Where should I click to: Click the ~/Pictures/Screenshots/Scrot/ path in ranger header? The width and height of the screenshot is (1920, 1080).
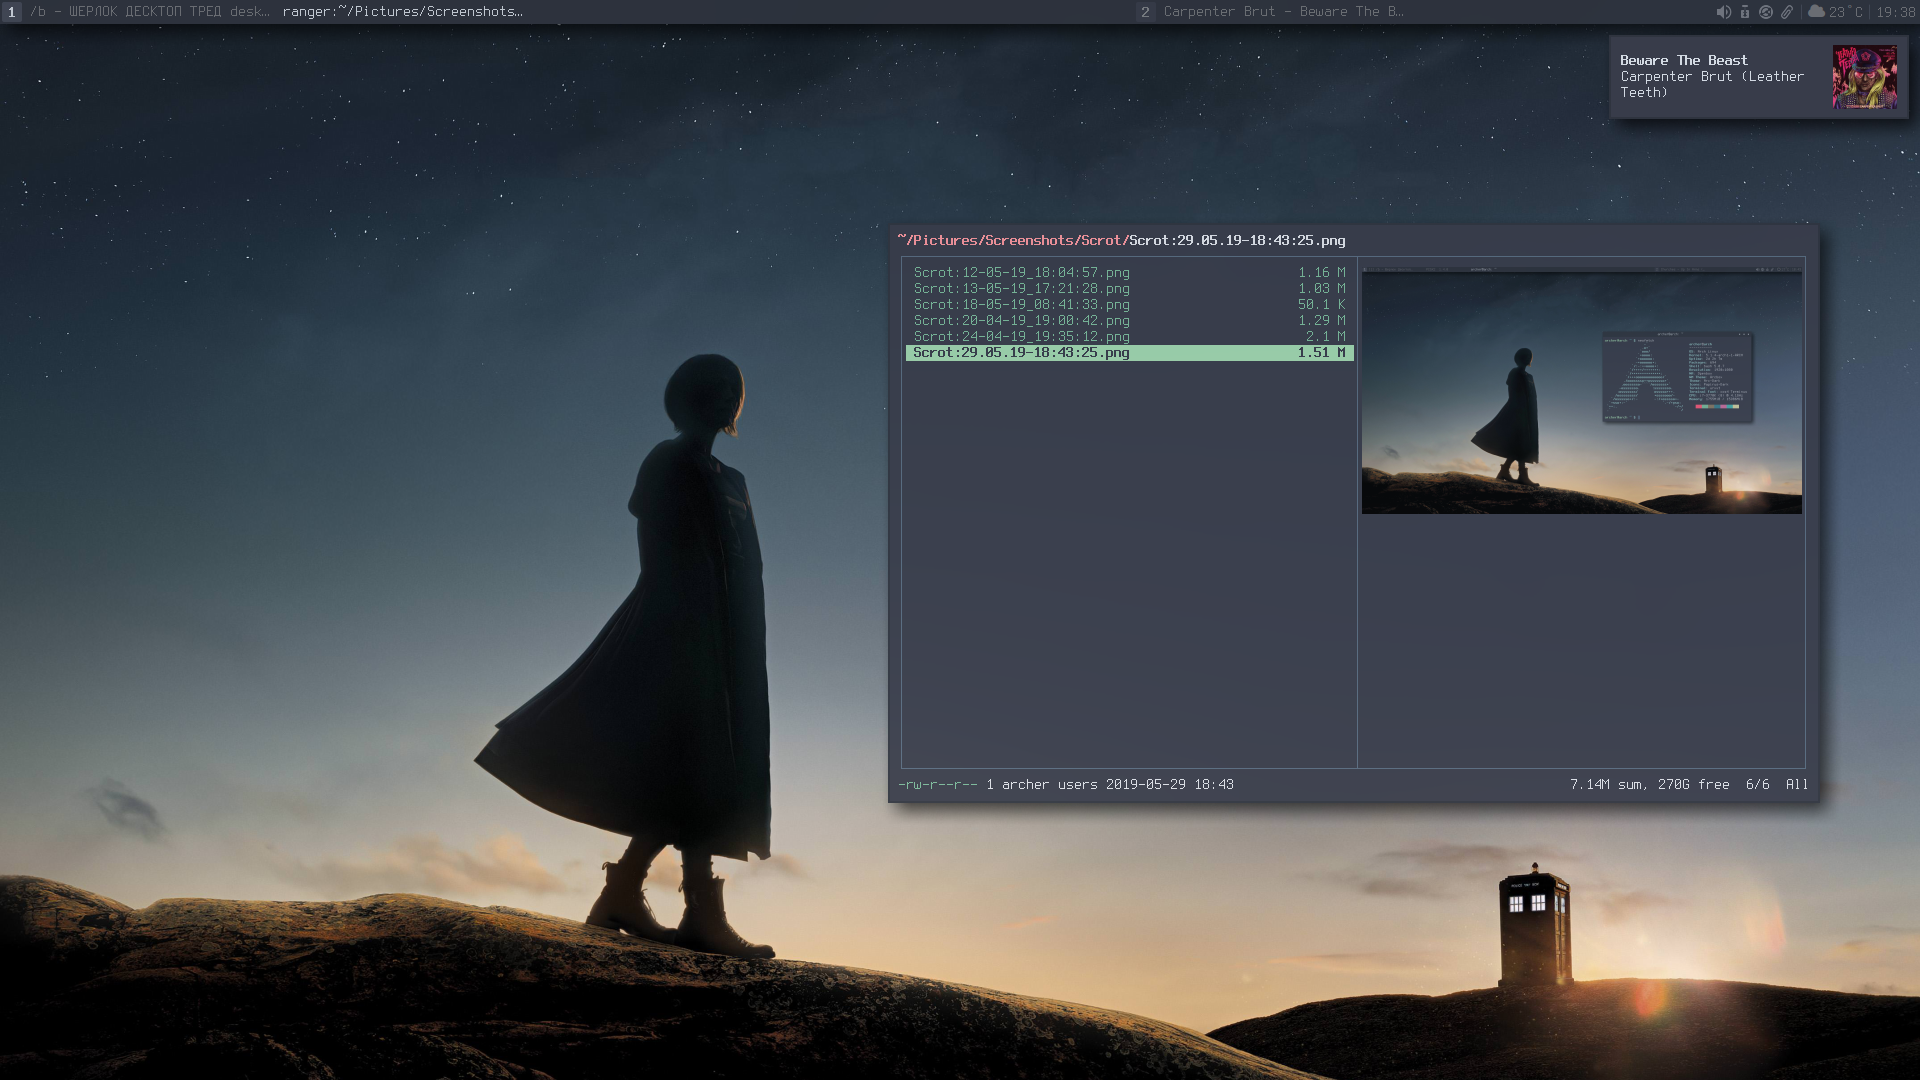[x=1013, y=240]
